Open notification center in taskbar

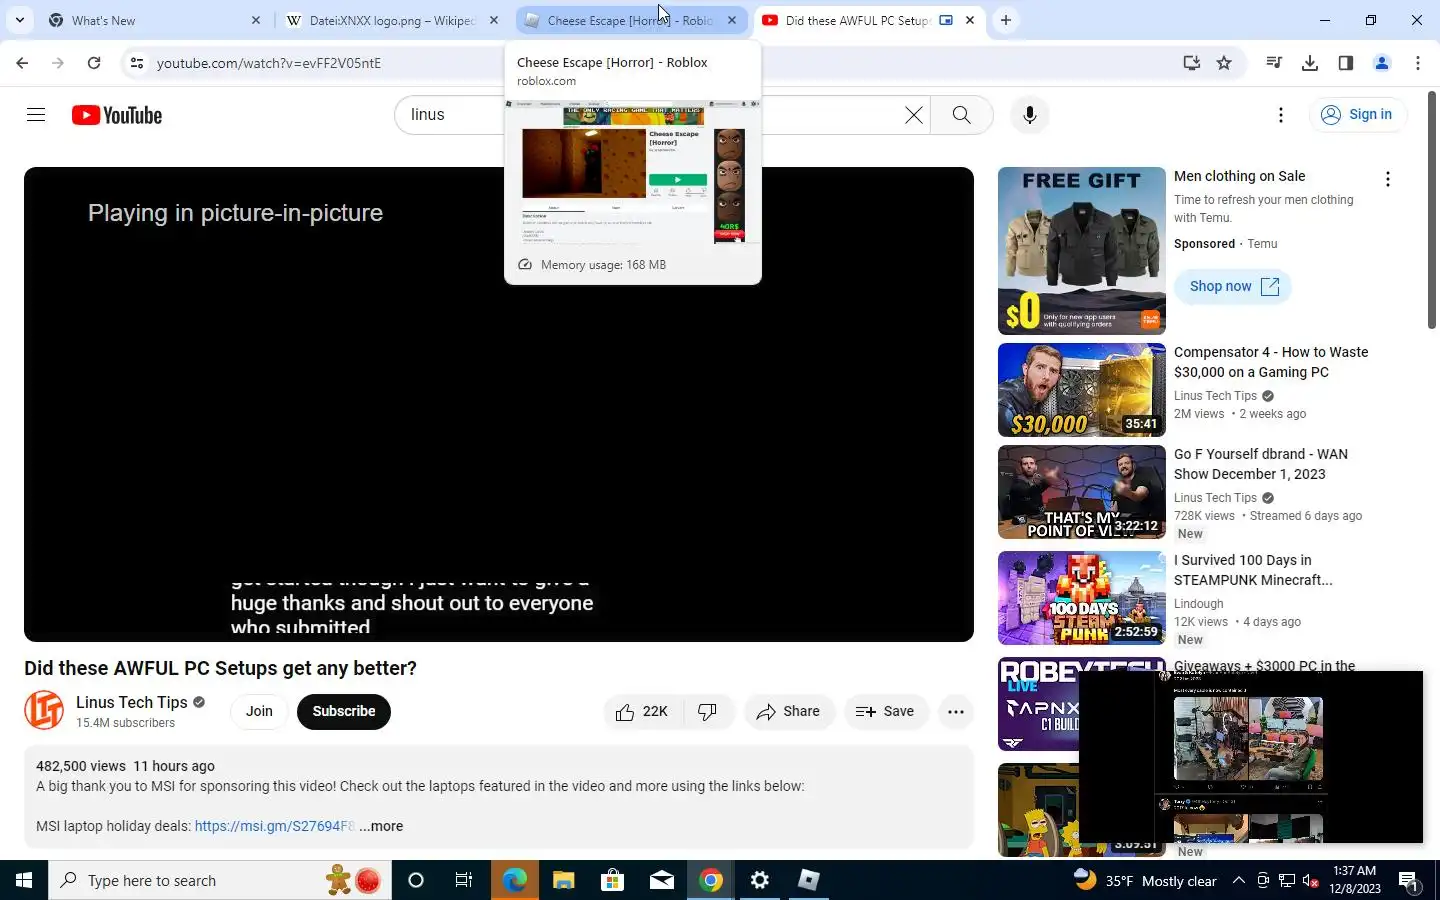click(1409, 881)
